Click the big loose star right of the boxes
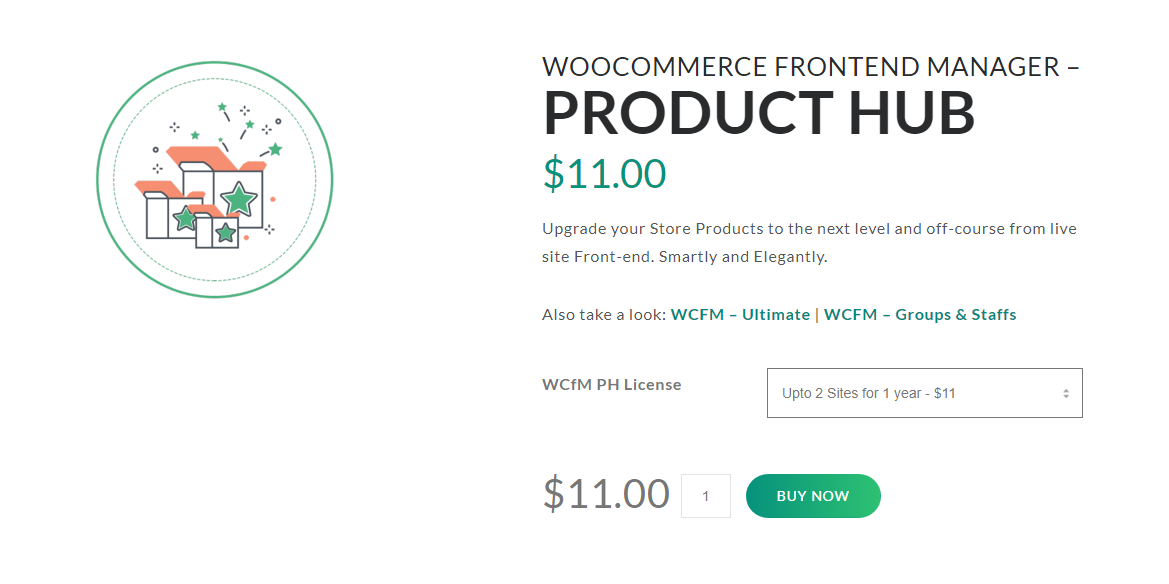This screenshot has height=584, width=1169. click(275, 149)
